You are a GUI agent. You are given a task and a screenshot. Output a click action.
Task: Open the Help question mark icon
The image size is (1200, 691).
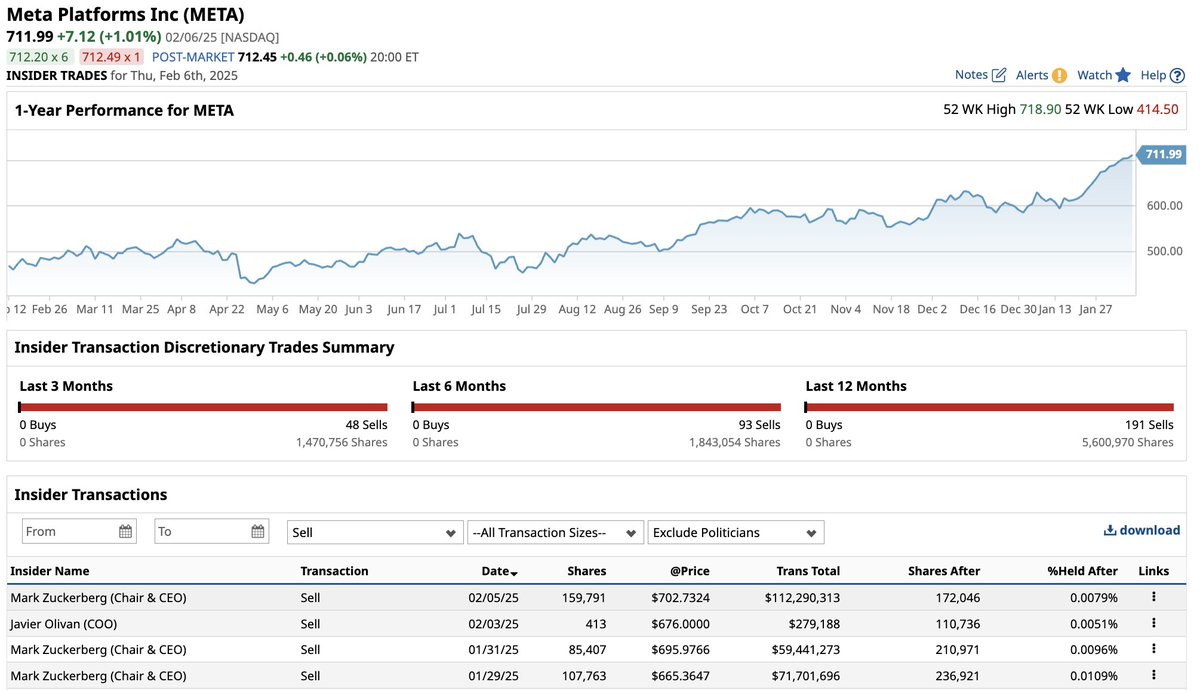tap(1177, 75)
